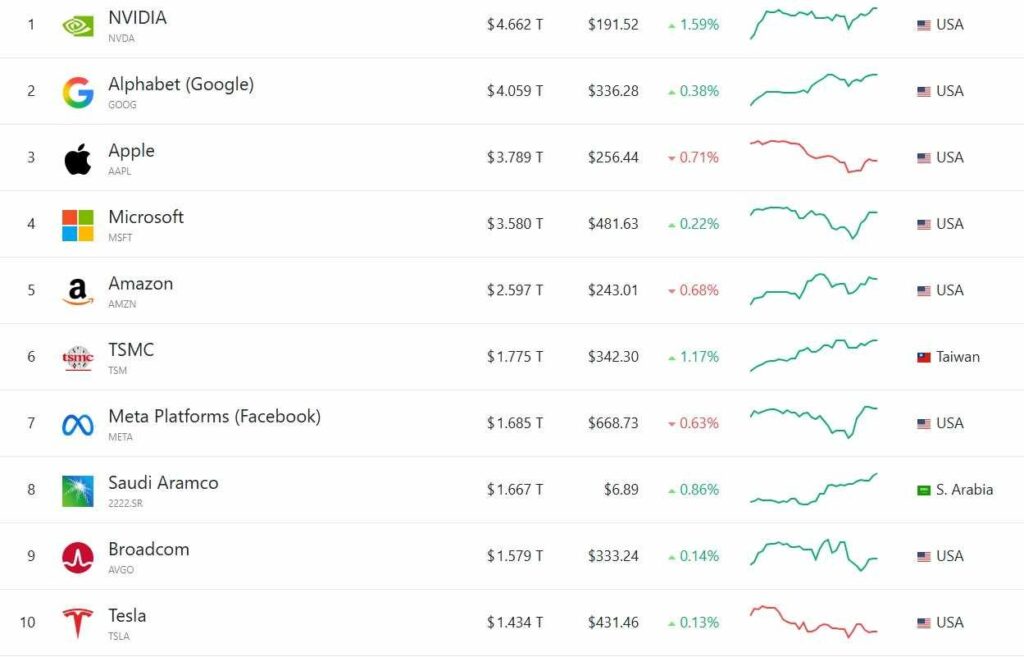Click the Tesla logo icon

(78, 623)
